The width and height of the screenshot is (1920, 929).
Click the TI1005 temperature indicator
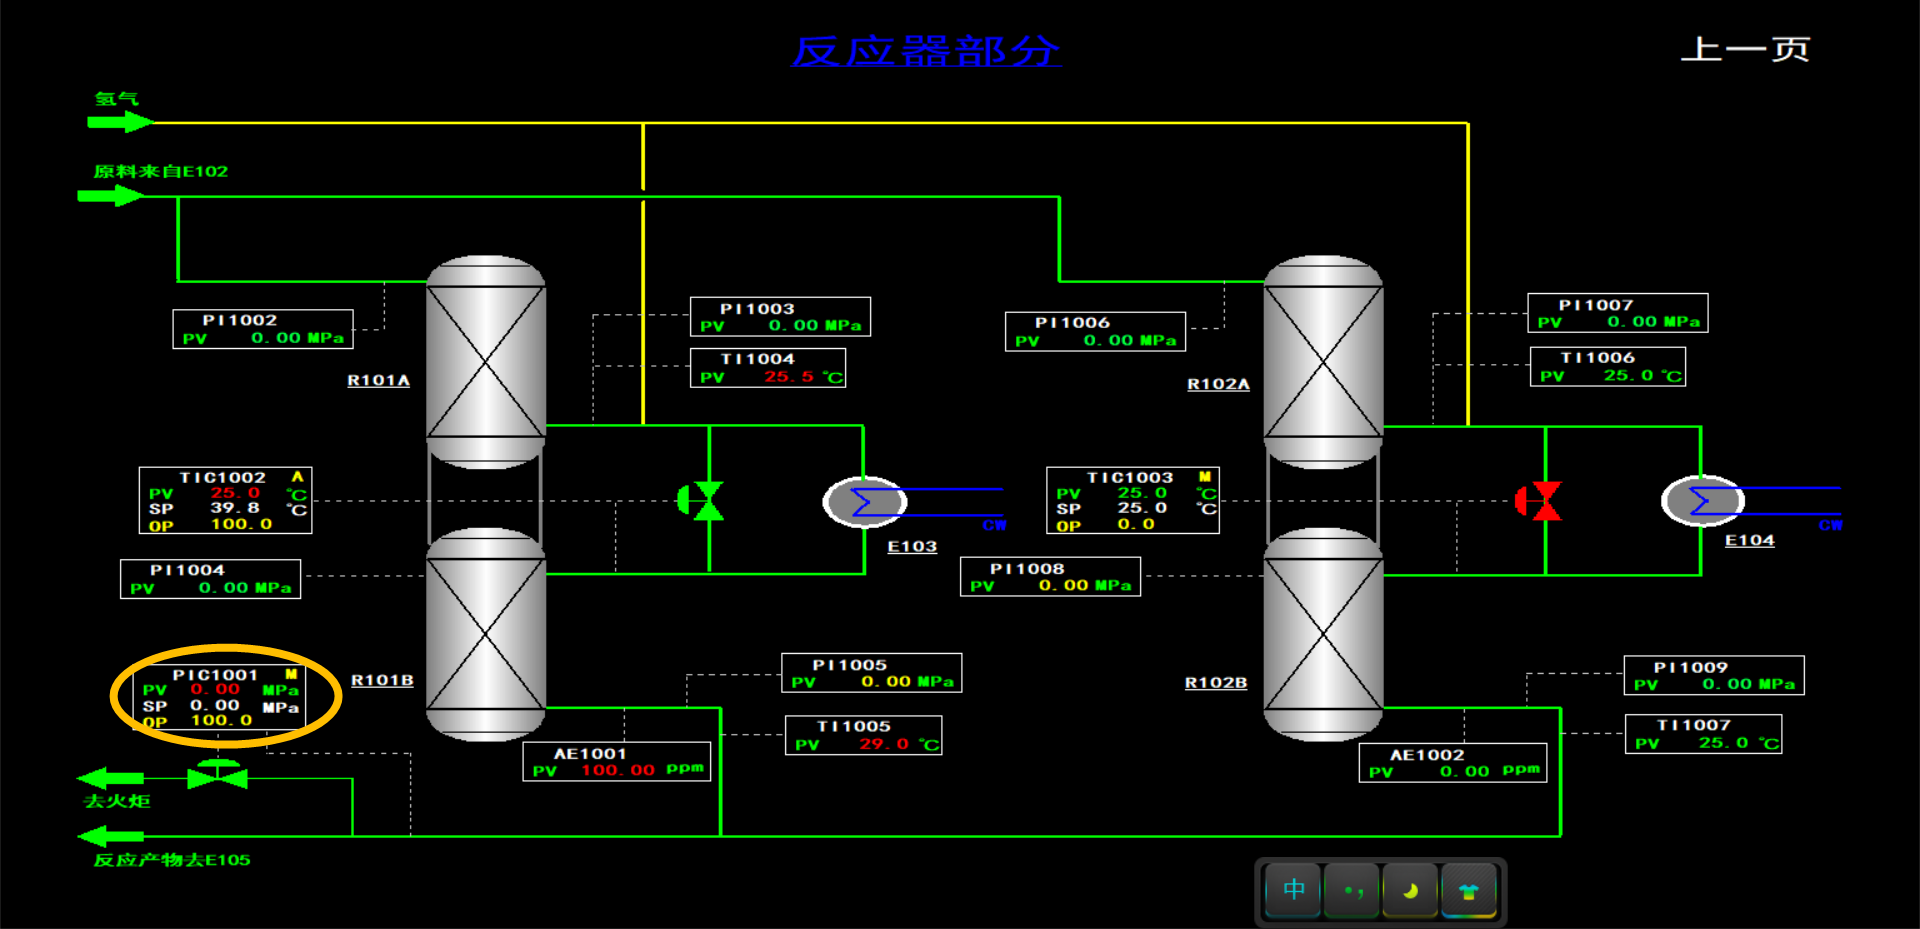pos(864,735)
